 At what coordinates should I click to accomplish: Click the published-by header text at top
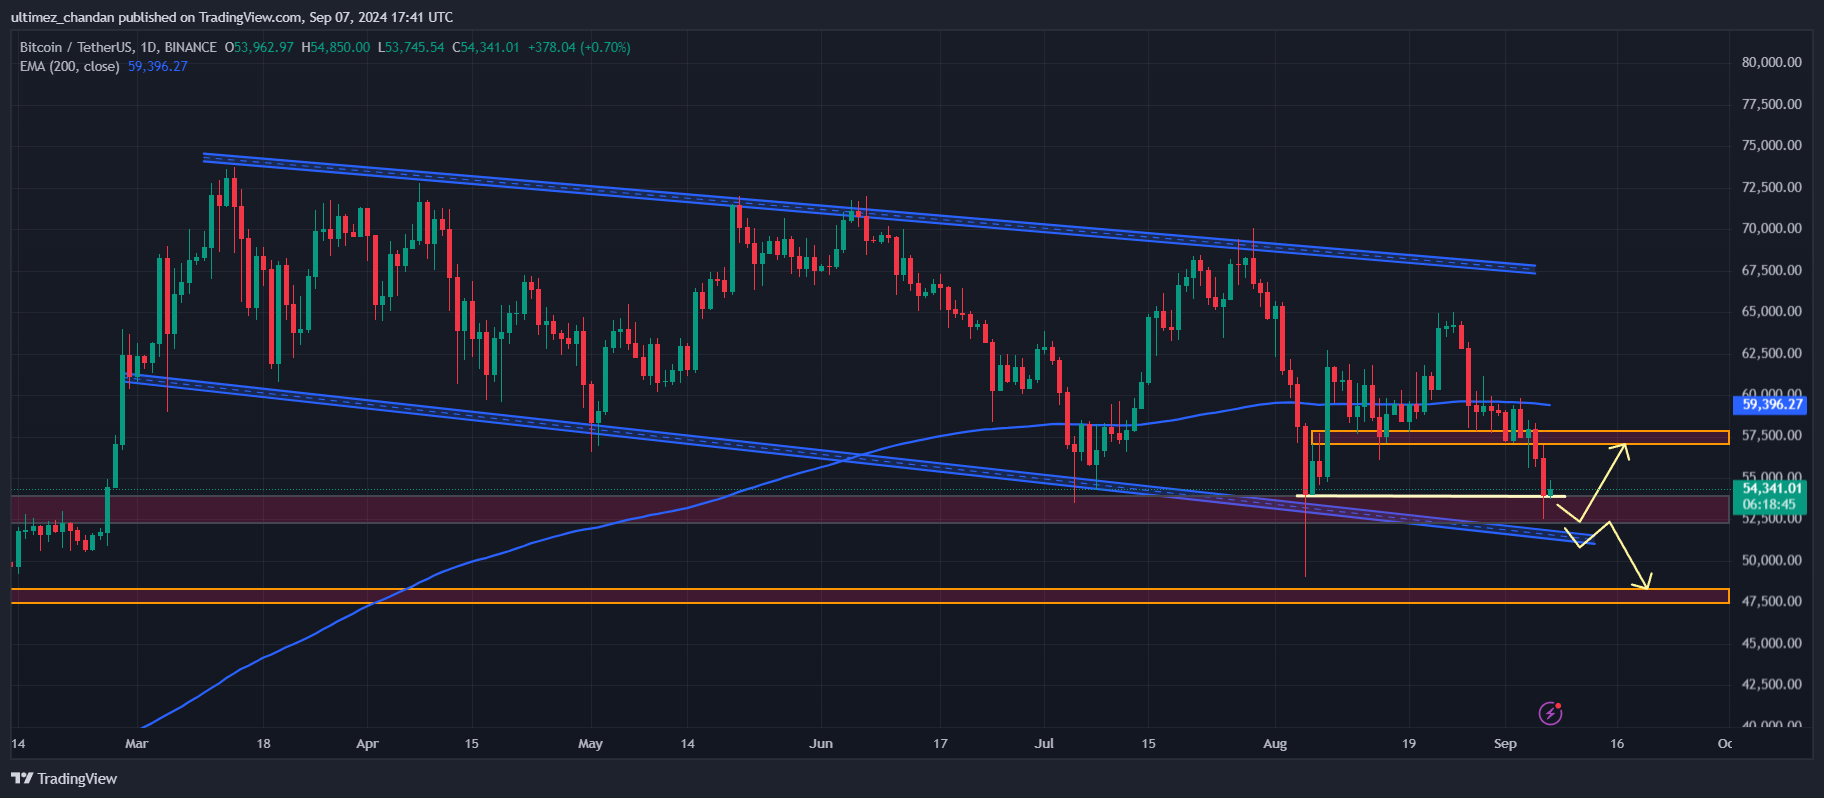[232, 17]
